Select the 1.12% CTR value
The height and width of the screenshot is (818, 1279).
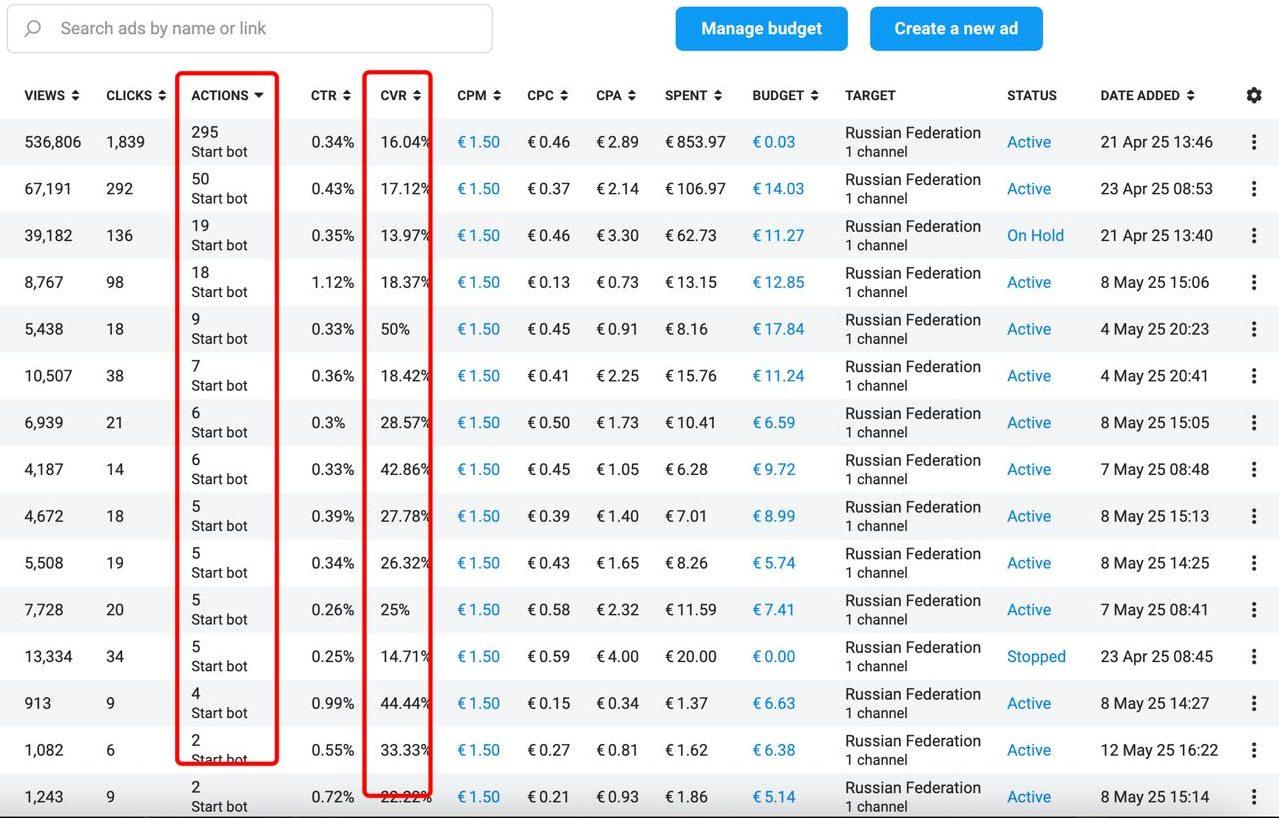333,283
